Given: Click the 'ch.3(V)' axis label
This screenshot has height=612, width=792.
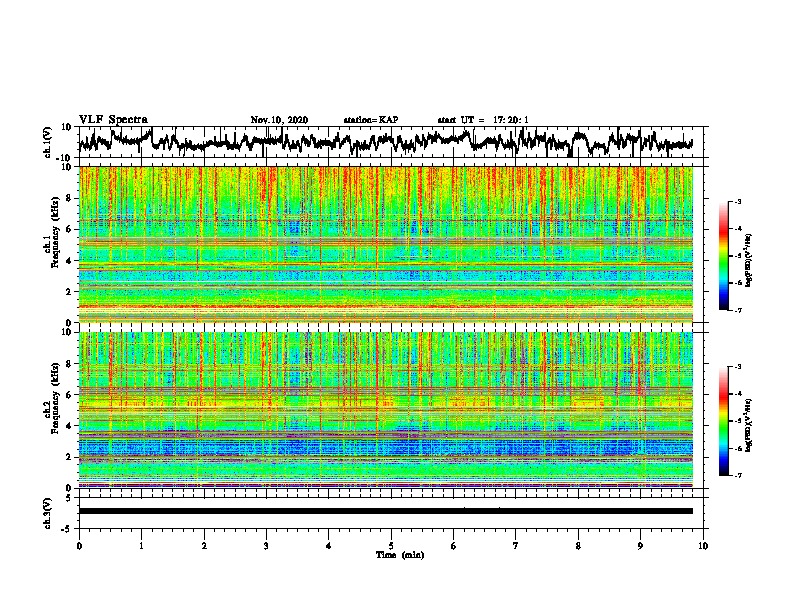Looking at the screenshot, I should point(48,513).
